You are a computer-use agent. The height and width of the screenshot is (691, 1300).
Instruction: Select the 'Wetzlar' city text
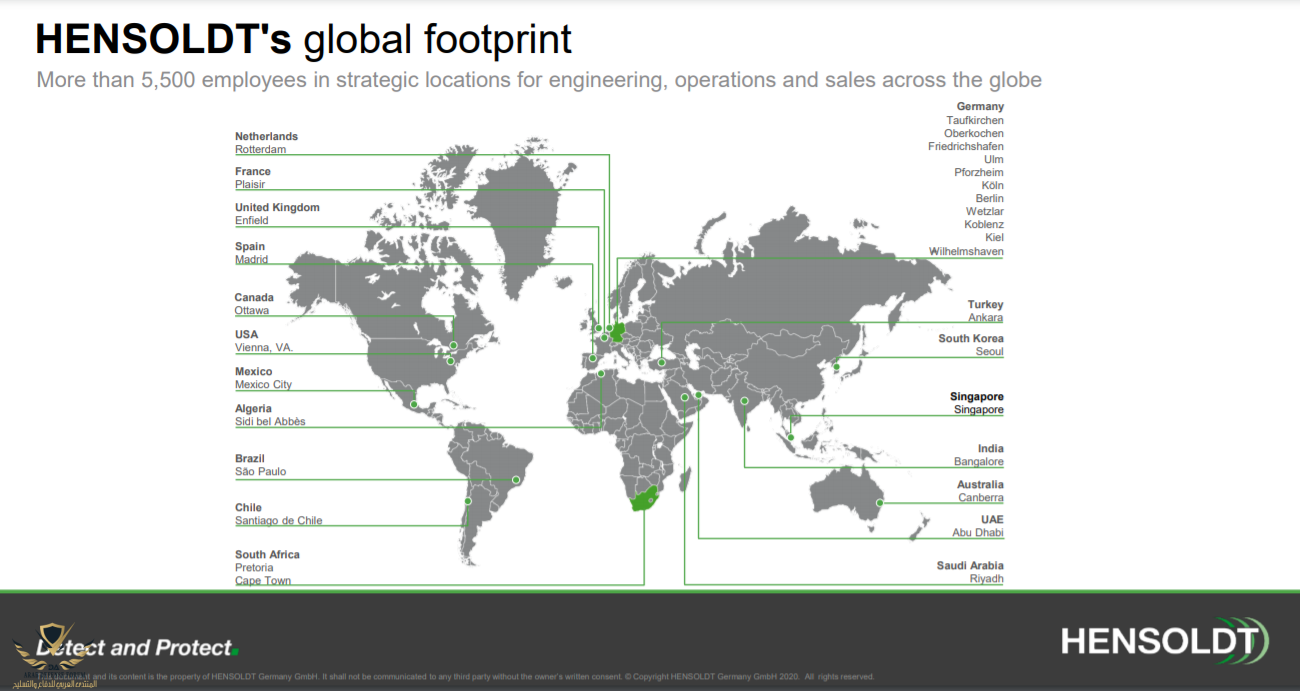985,211
